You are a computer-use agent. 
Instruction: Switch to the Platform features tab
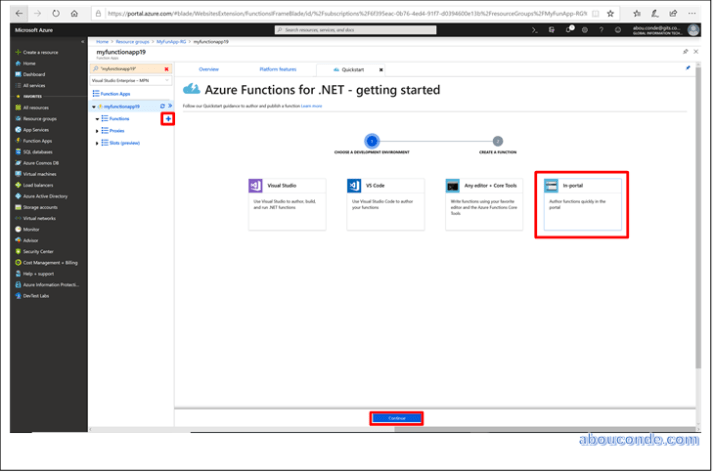[277, 69]
